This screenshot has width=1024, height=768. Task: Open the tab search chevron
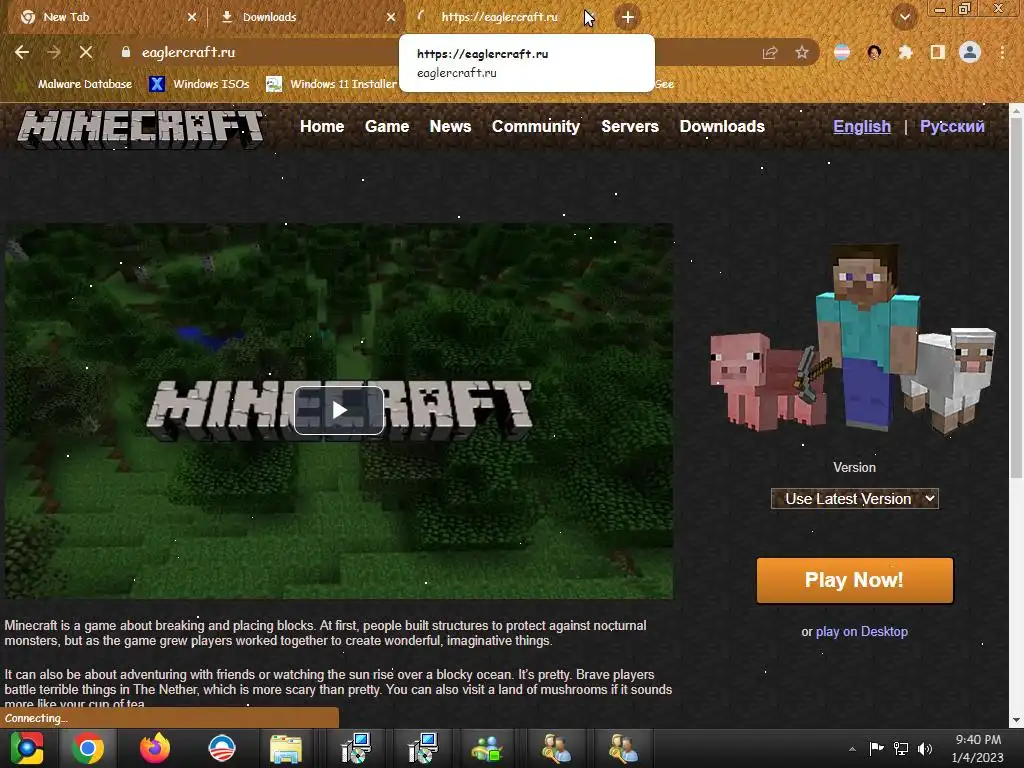click(904, 17)
